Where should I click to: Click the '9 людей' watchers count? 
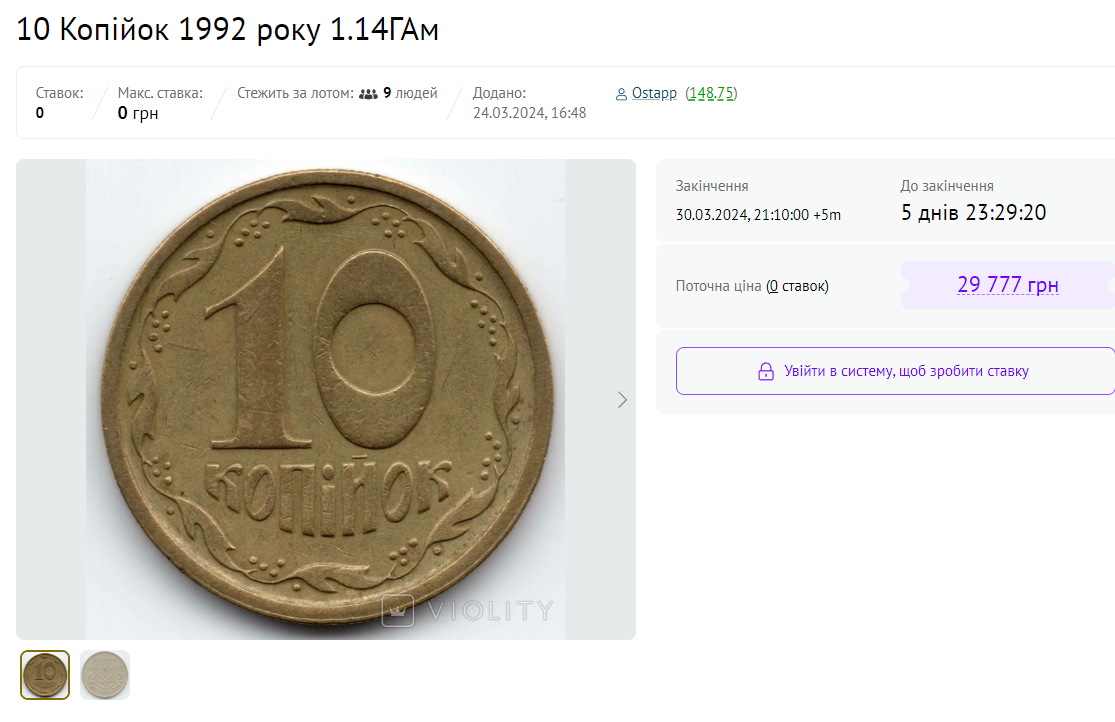(410, 93)
